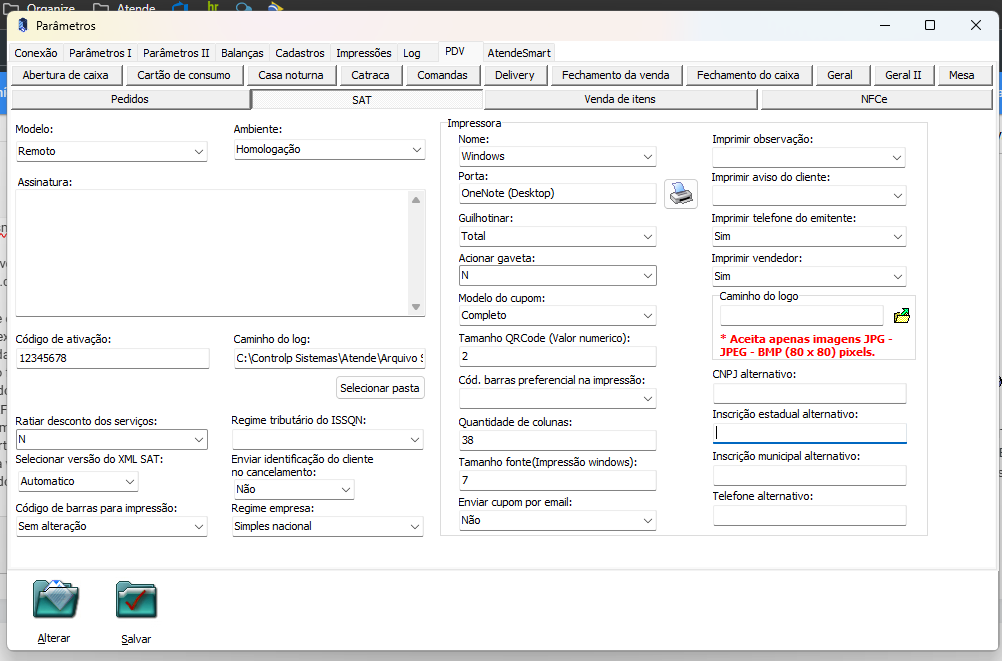Open the Fechamento da venda sub-tab
1002x661 pixels.
coord(615,75)
